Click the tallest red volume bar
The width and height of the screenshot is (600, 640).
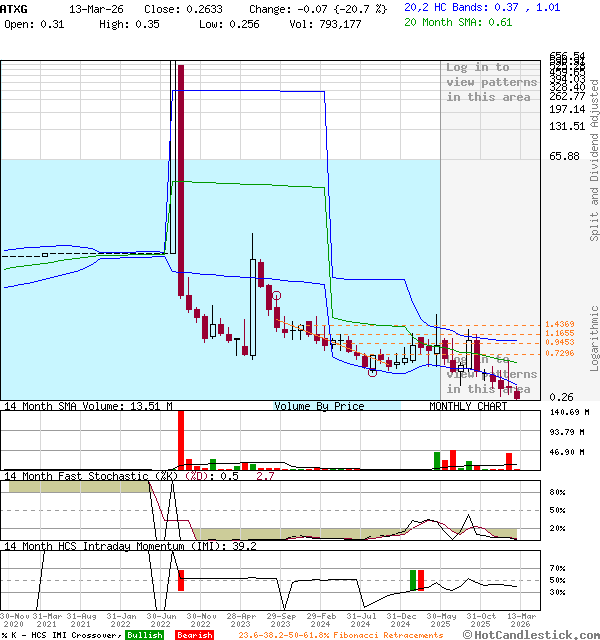(x=181, y=439)
